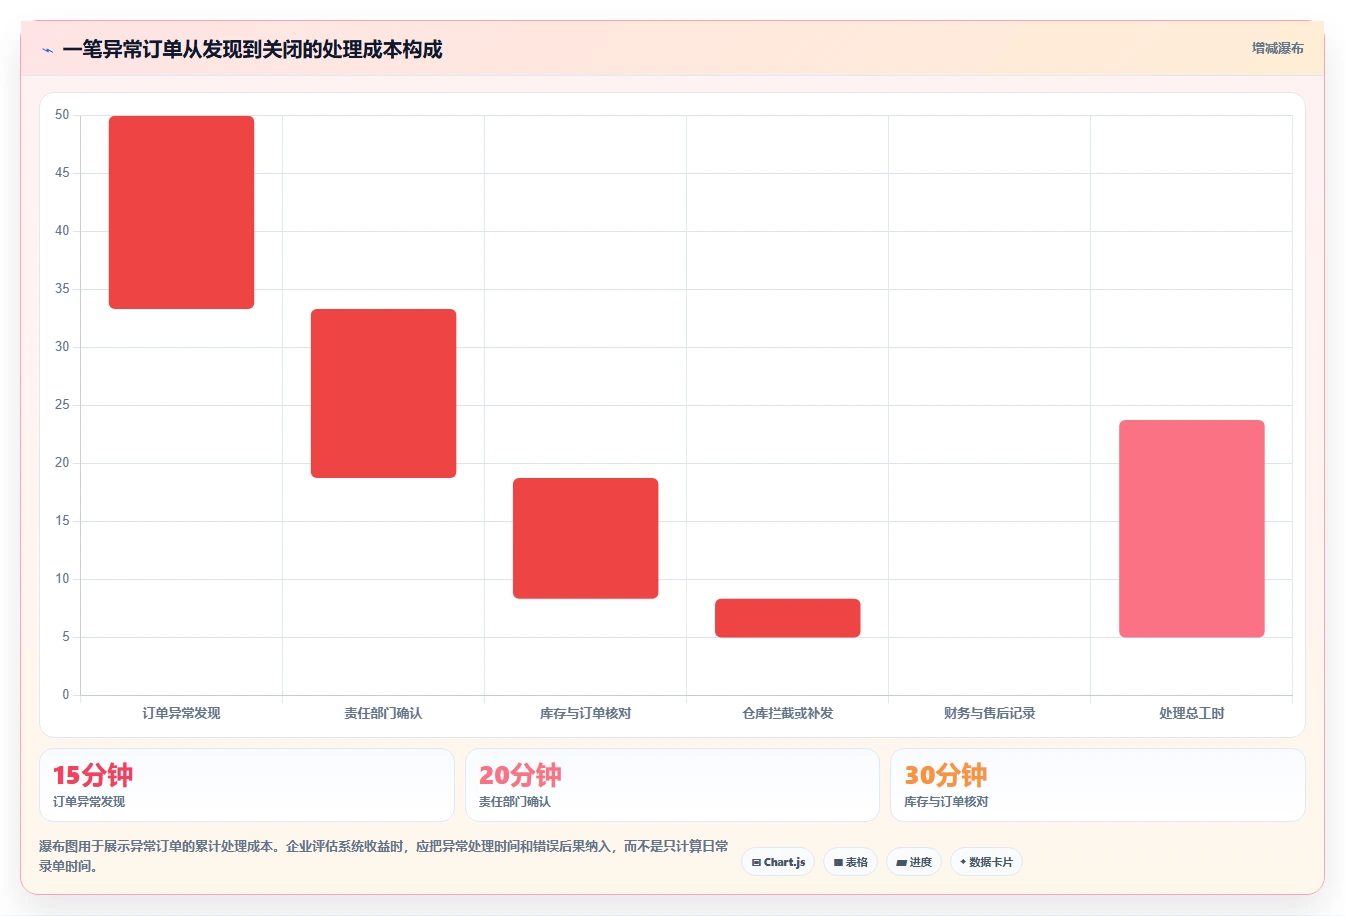This screenshot has width=1345, height=916.
Task: Select the 责任部门确认 waterfall bar
Action: 383,393
